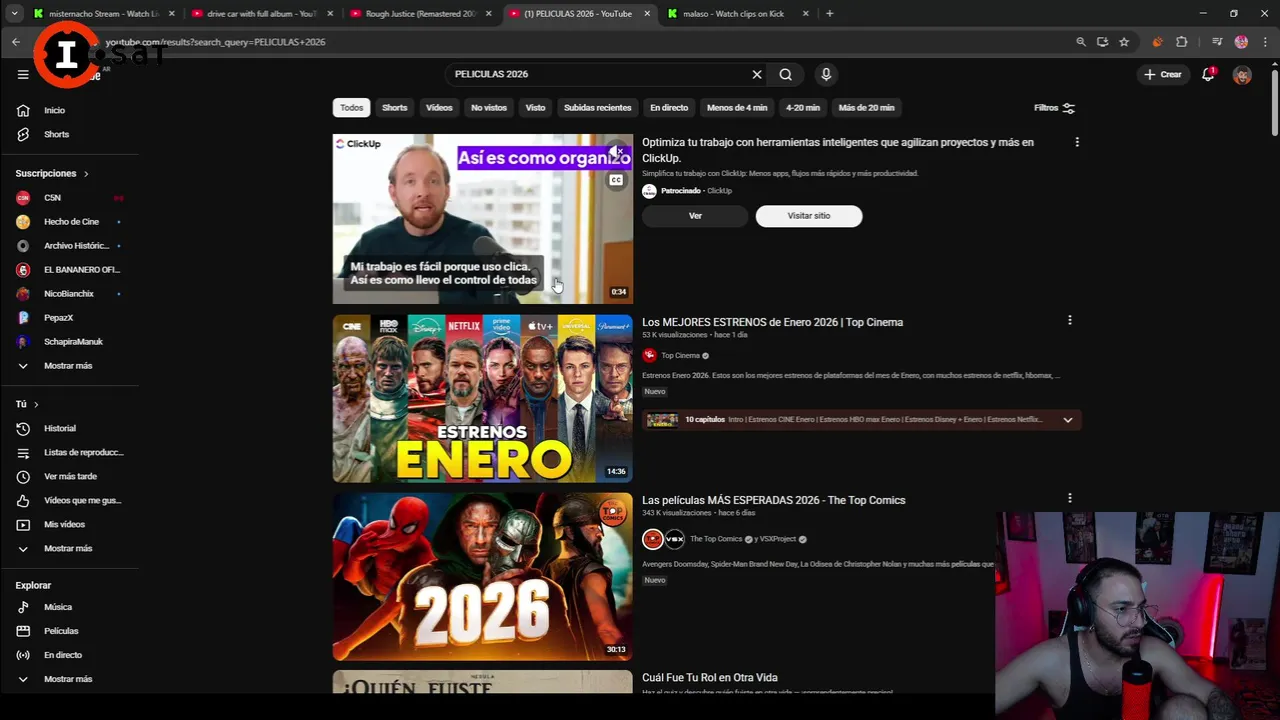The height and width of the screenshot is (720, 1280).
Task: Click Visitar sitio on ClickUp ad
Action: pyautogui.click(x=809, y=216)
